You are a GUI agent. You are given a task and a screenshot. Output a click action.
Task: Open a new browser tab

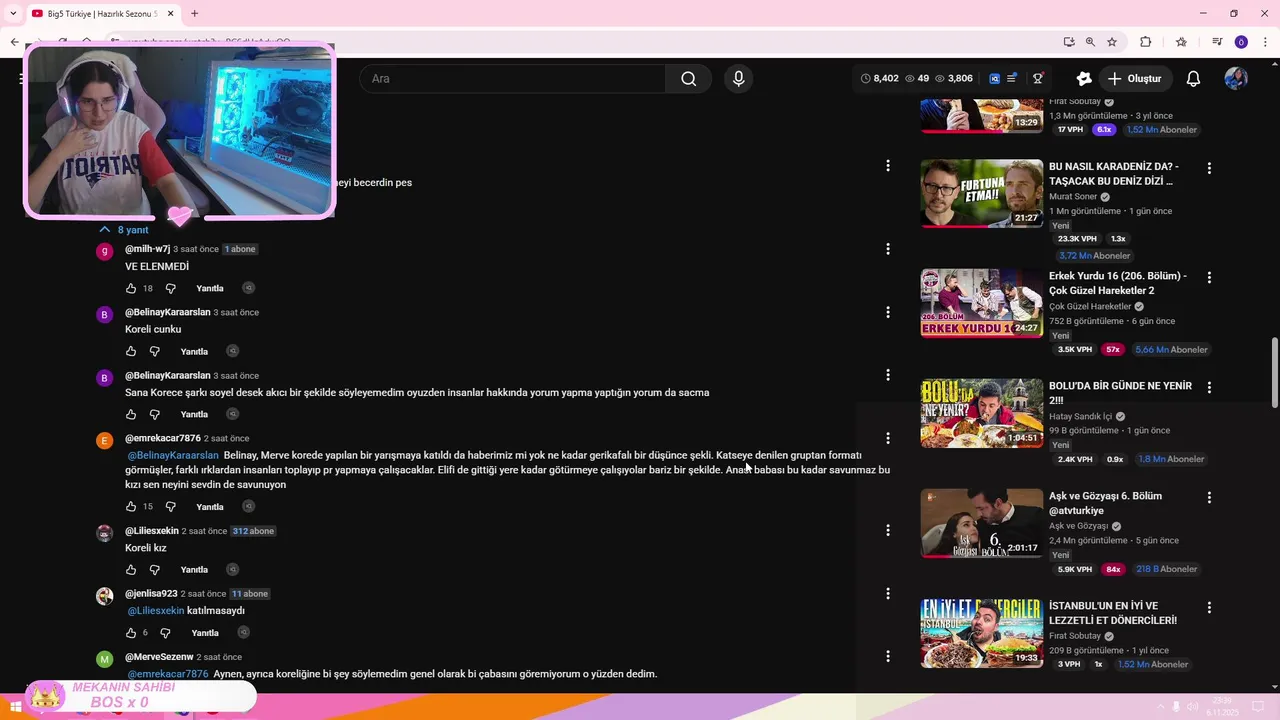pos(194,13)
